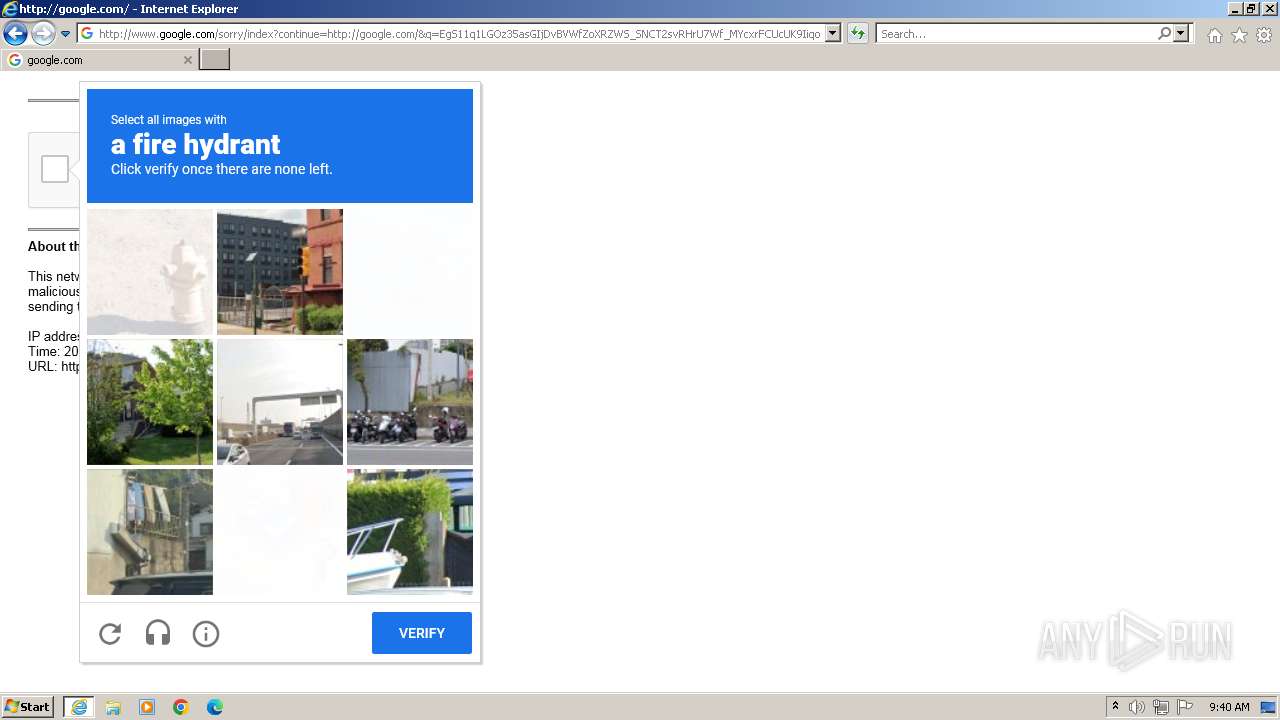1280x720 pixels.
Task: Select the traffic light building tile
Action: pos(280,272)
